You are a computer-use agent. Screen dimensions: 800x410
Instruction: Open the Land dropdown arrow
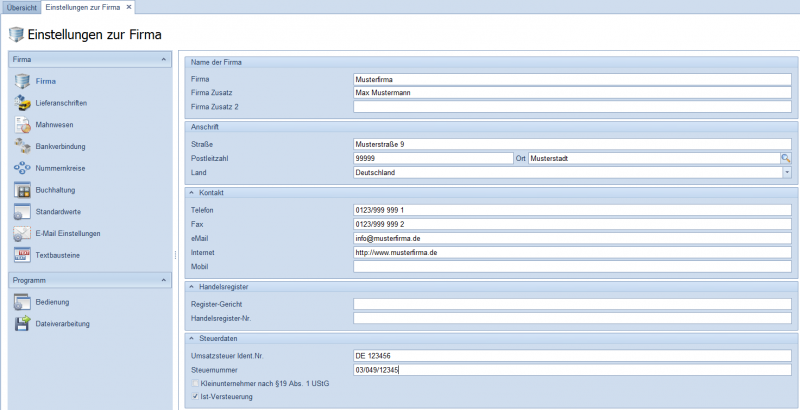pyautogui.click(x=786, y=172)
